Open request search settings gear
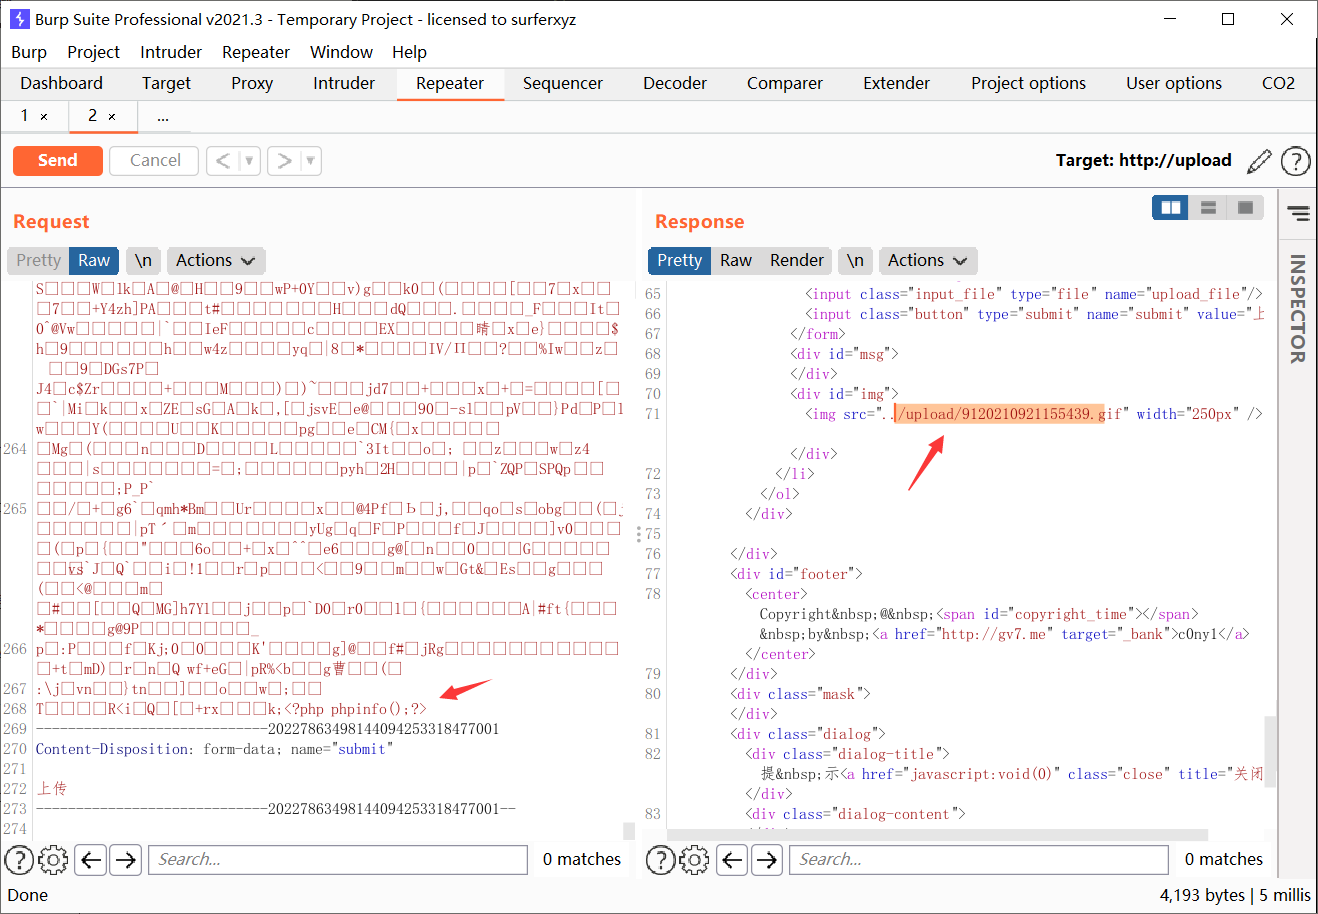This screenshot has height=914, width=1318. click(x=53, y=859)
